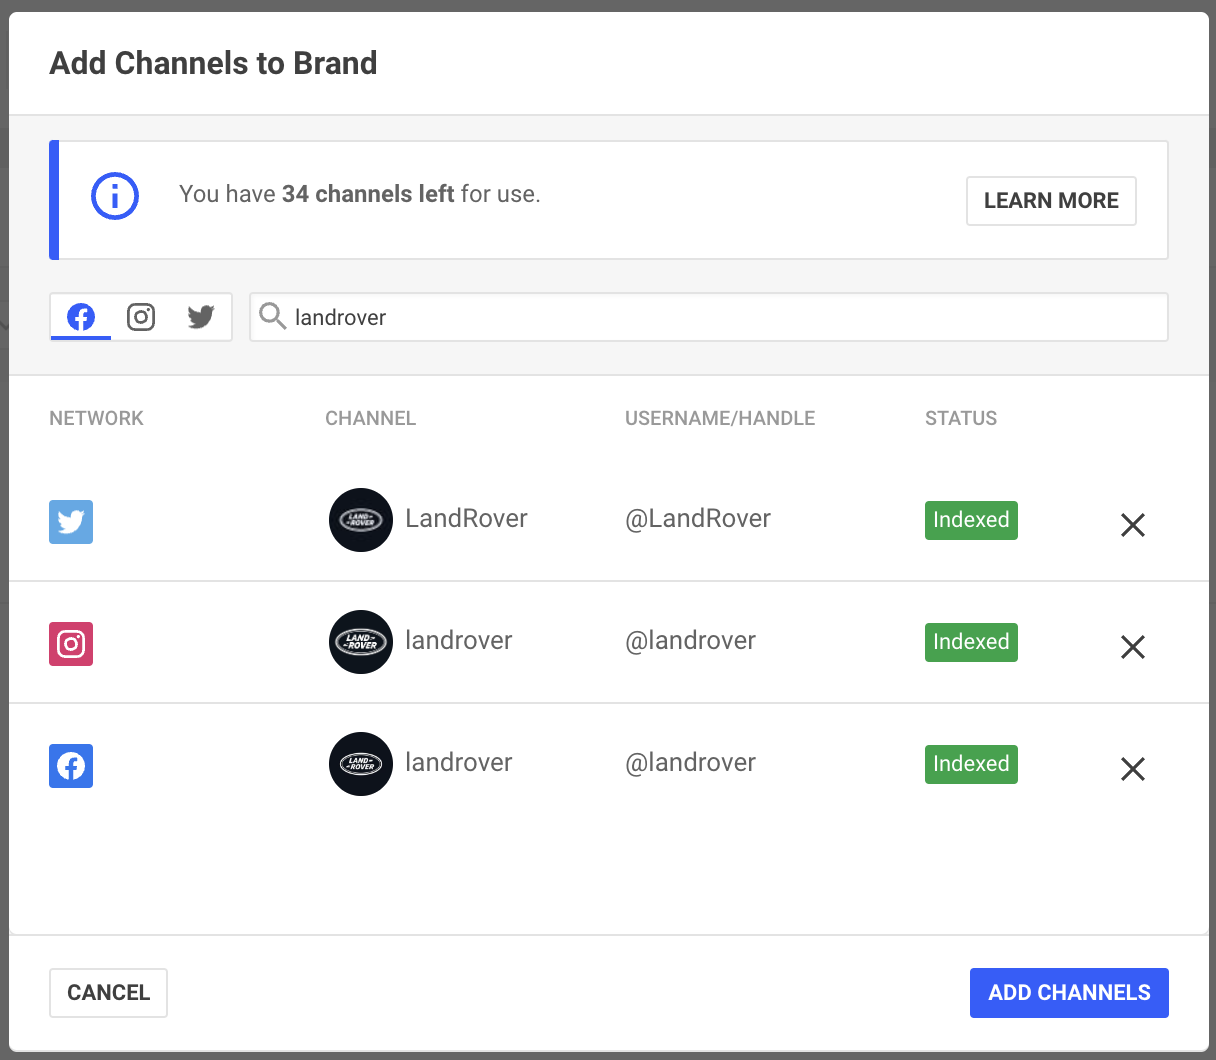Remove the Facebook landrover channel
1216x1060 pixels.
(x=1133, y=769)
